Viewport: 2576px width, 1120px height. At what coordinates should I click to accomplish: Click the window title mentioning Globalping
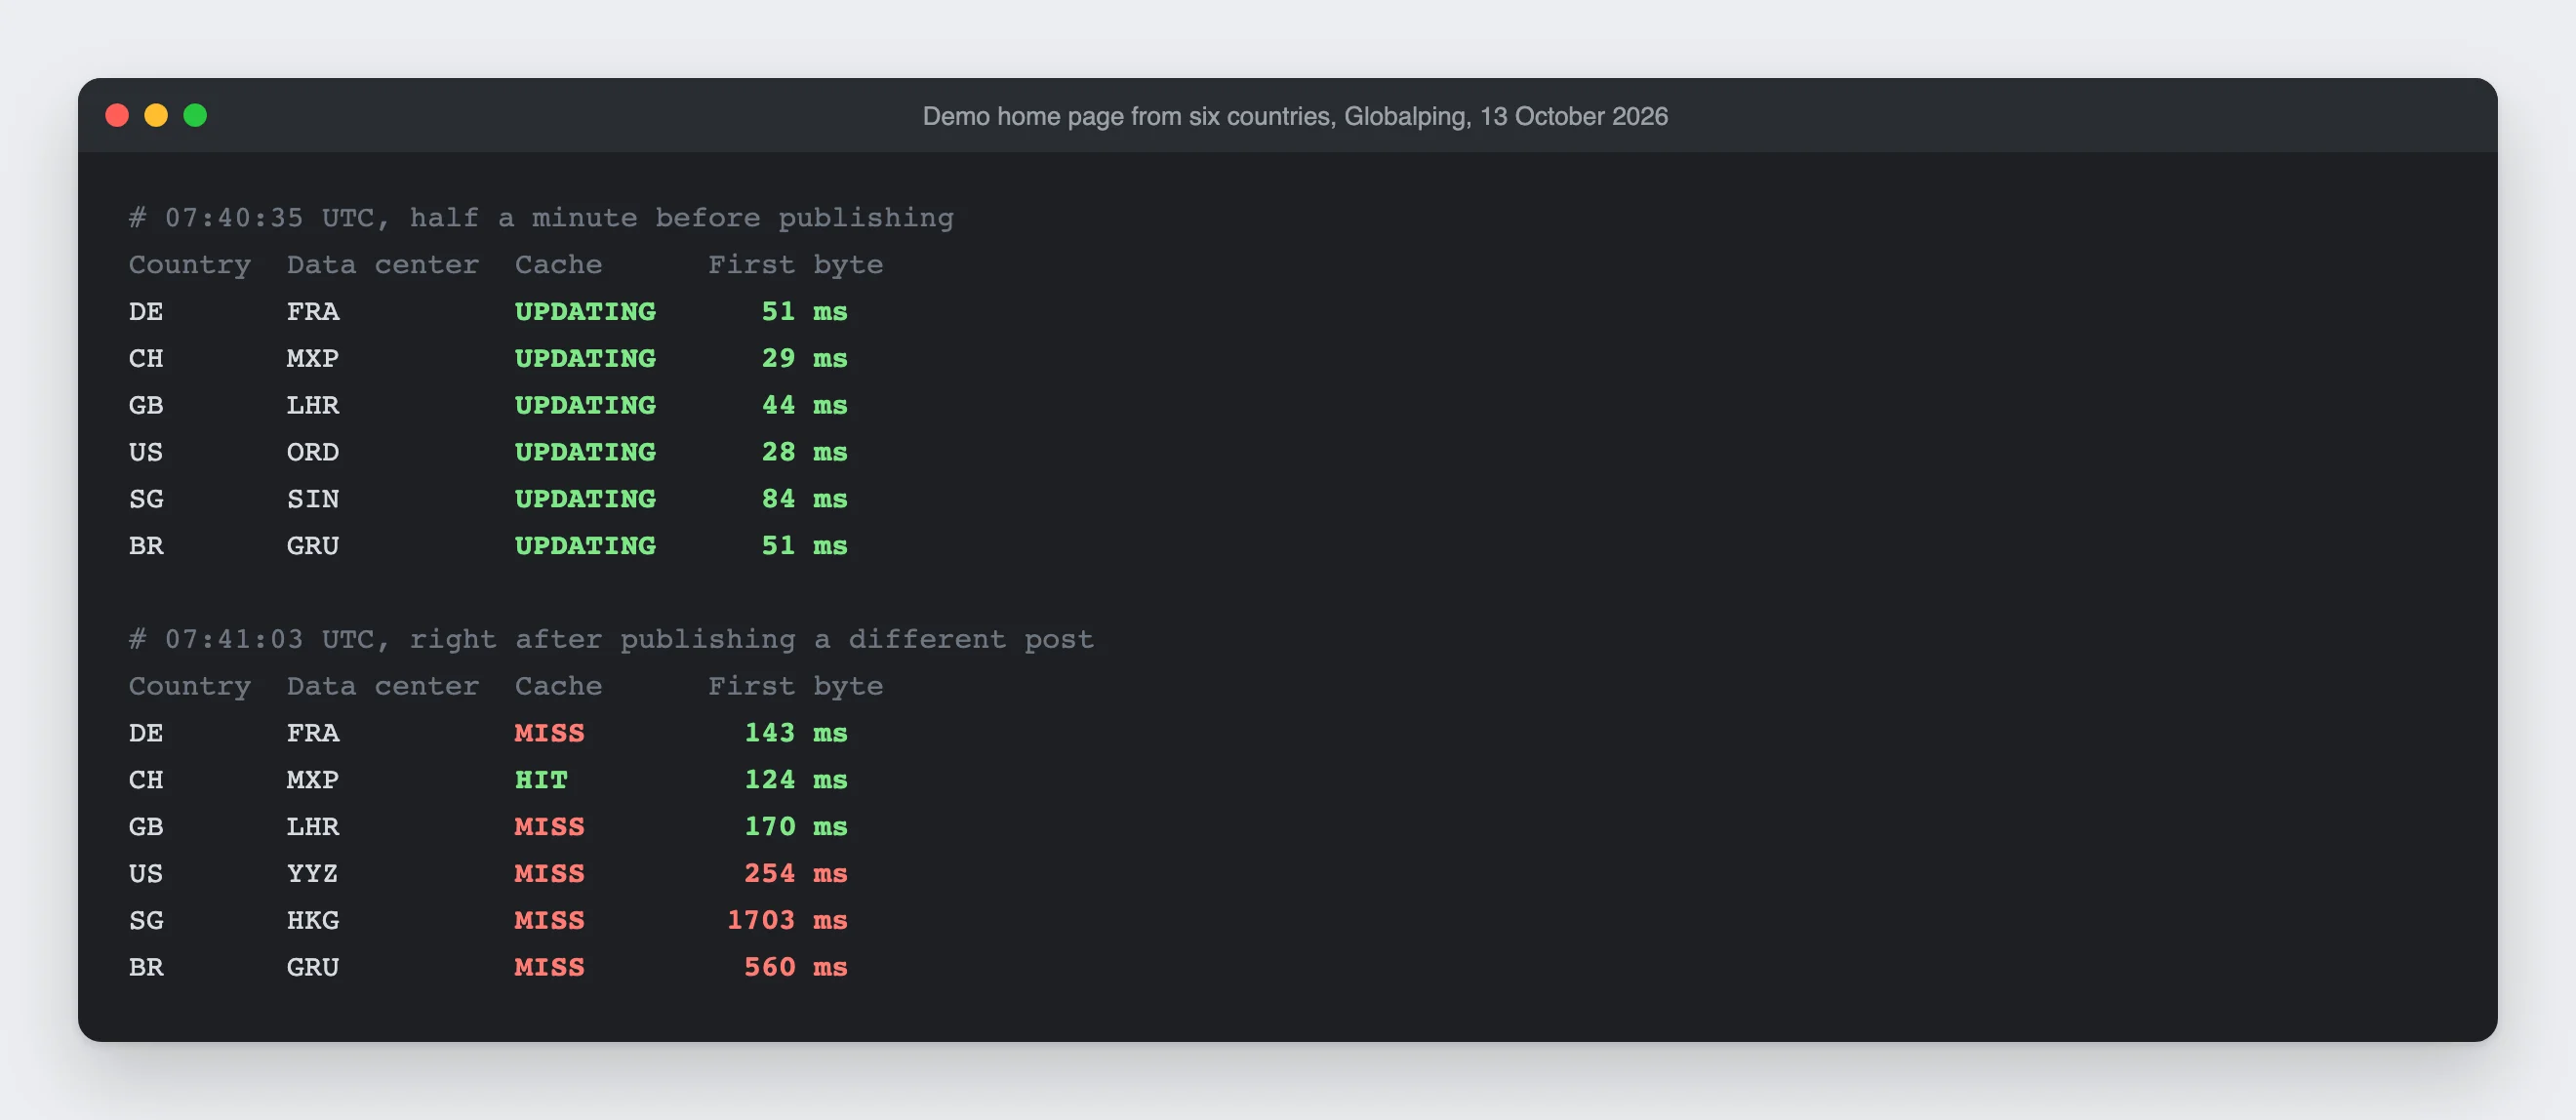[x=1295, y=116]
